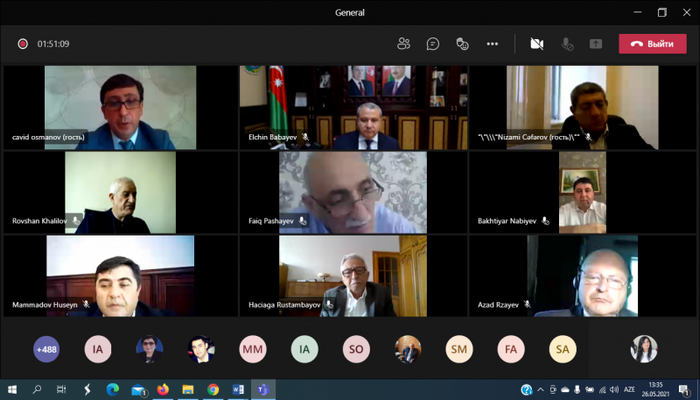Expand the +488 additional participants list
Screen dimensions: 700x400
(46, 348)
